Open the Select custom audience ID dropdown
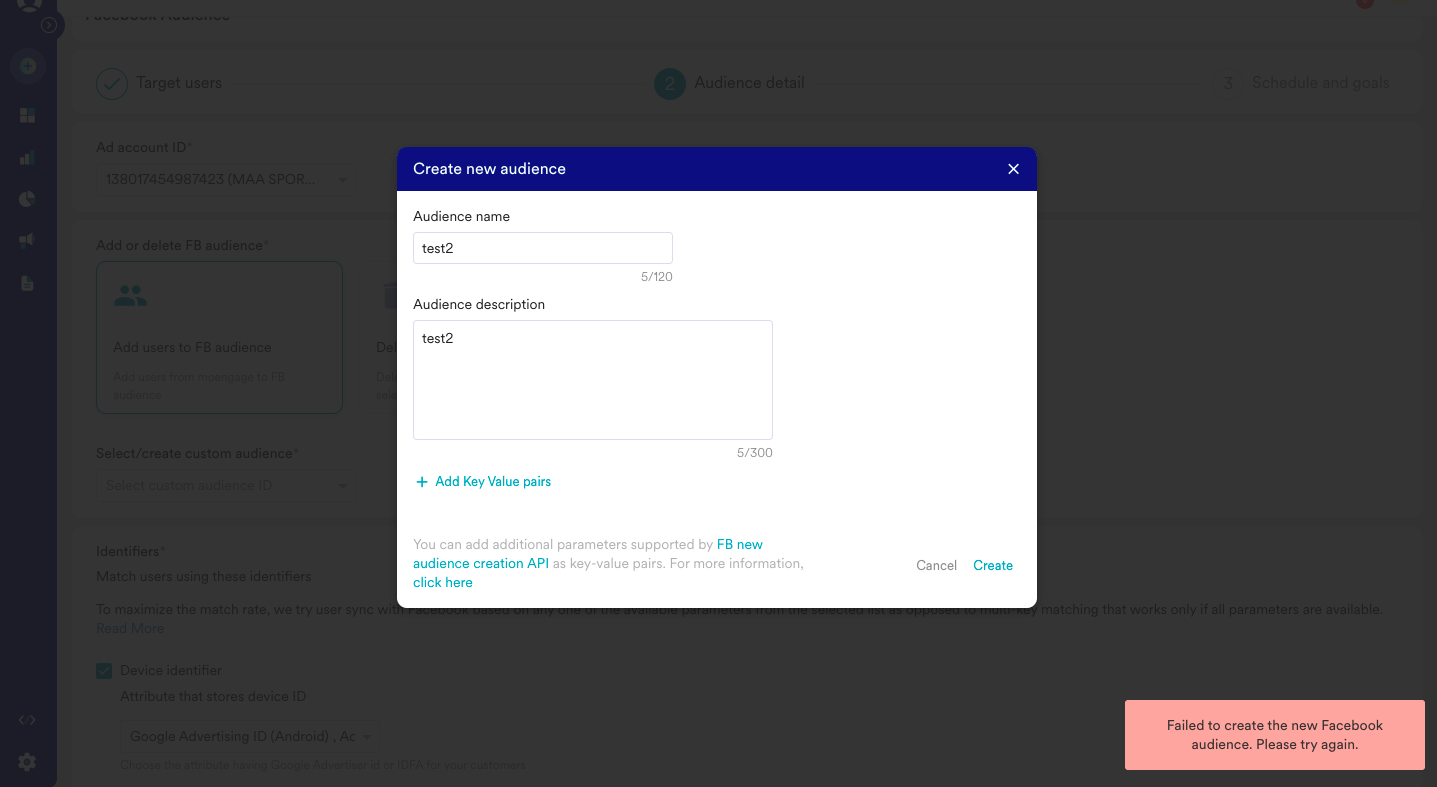Viewport: 1437px width, 787px height. [226, 485]
